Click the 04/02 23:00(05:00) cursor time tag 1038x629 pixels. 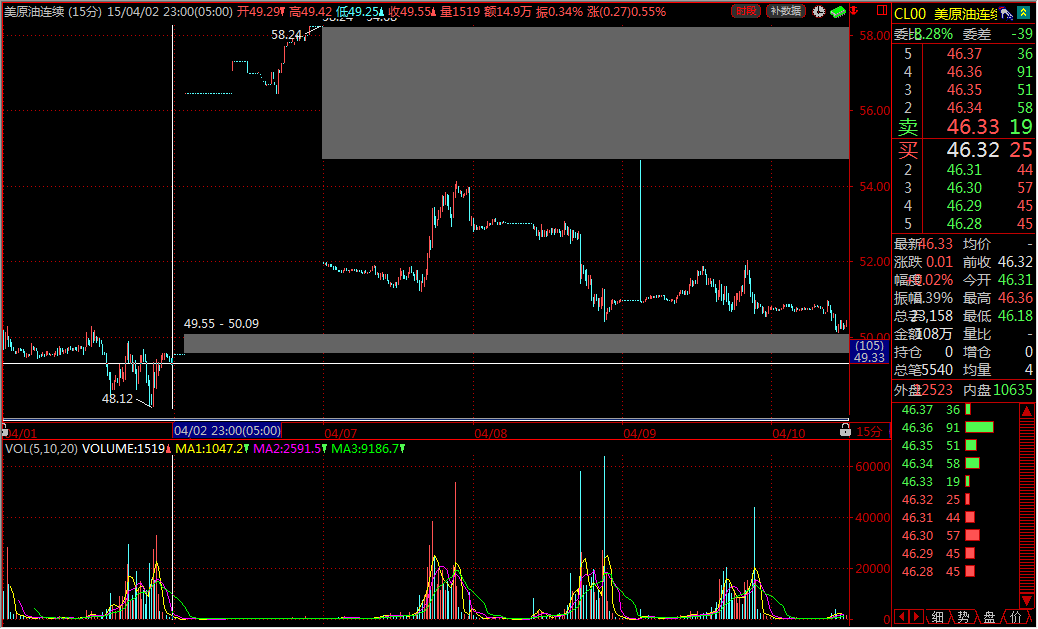(227, 430)
